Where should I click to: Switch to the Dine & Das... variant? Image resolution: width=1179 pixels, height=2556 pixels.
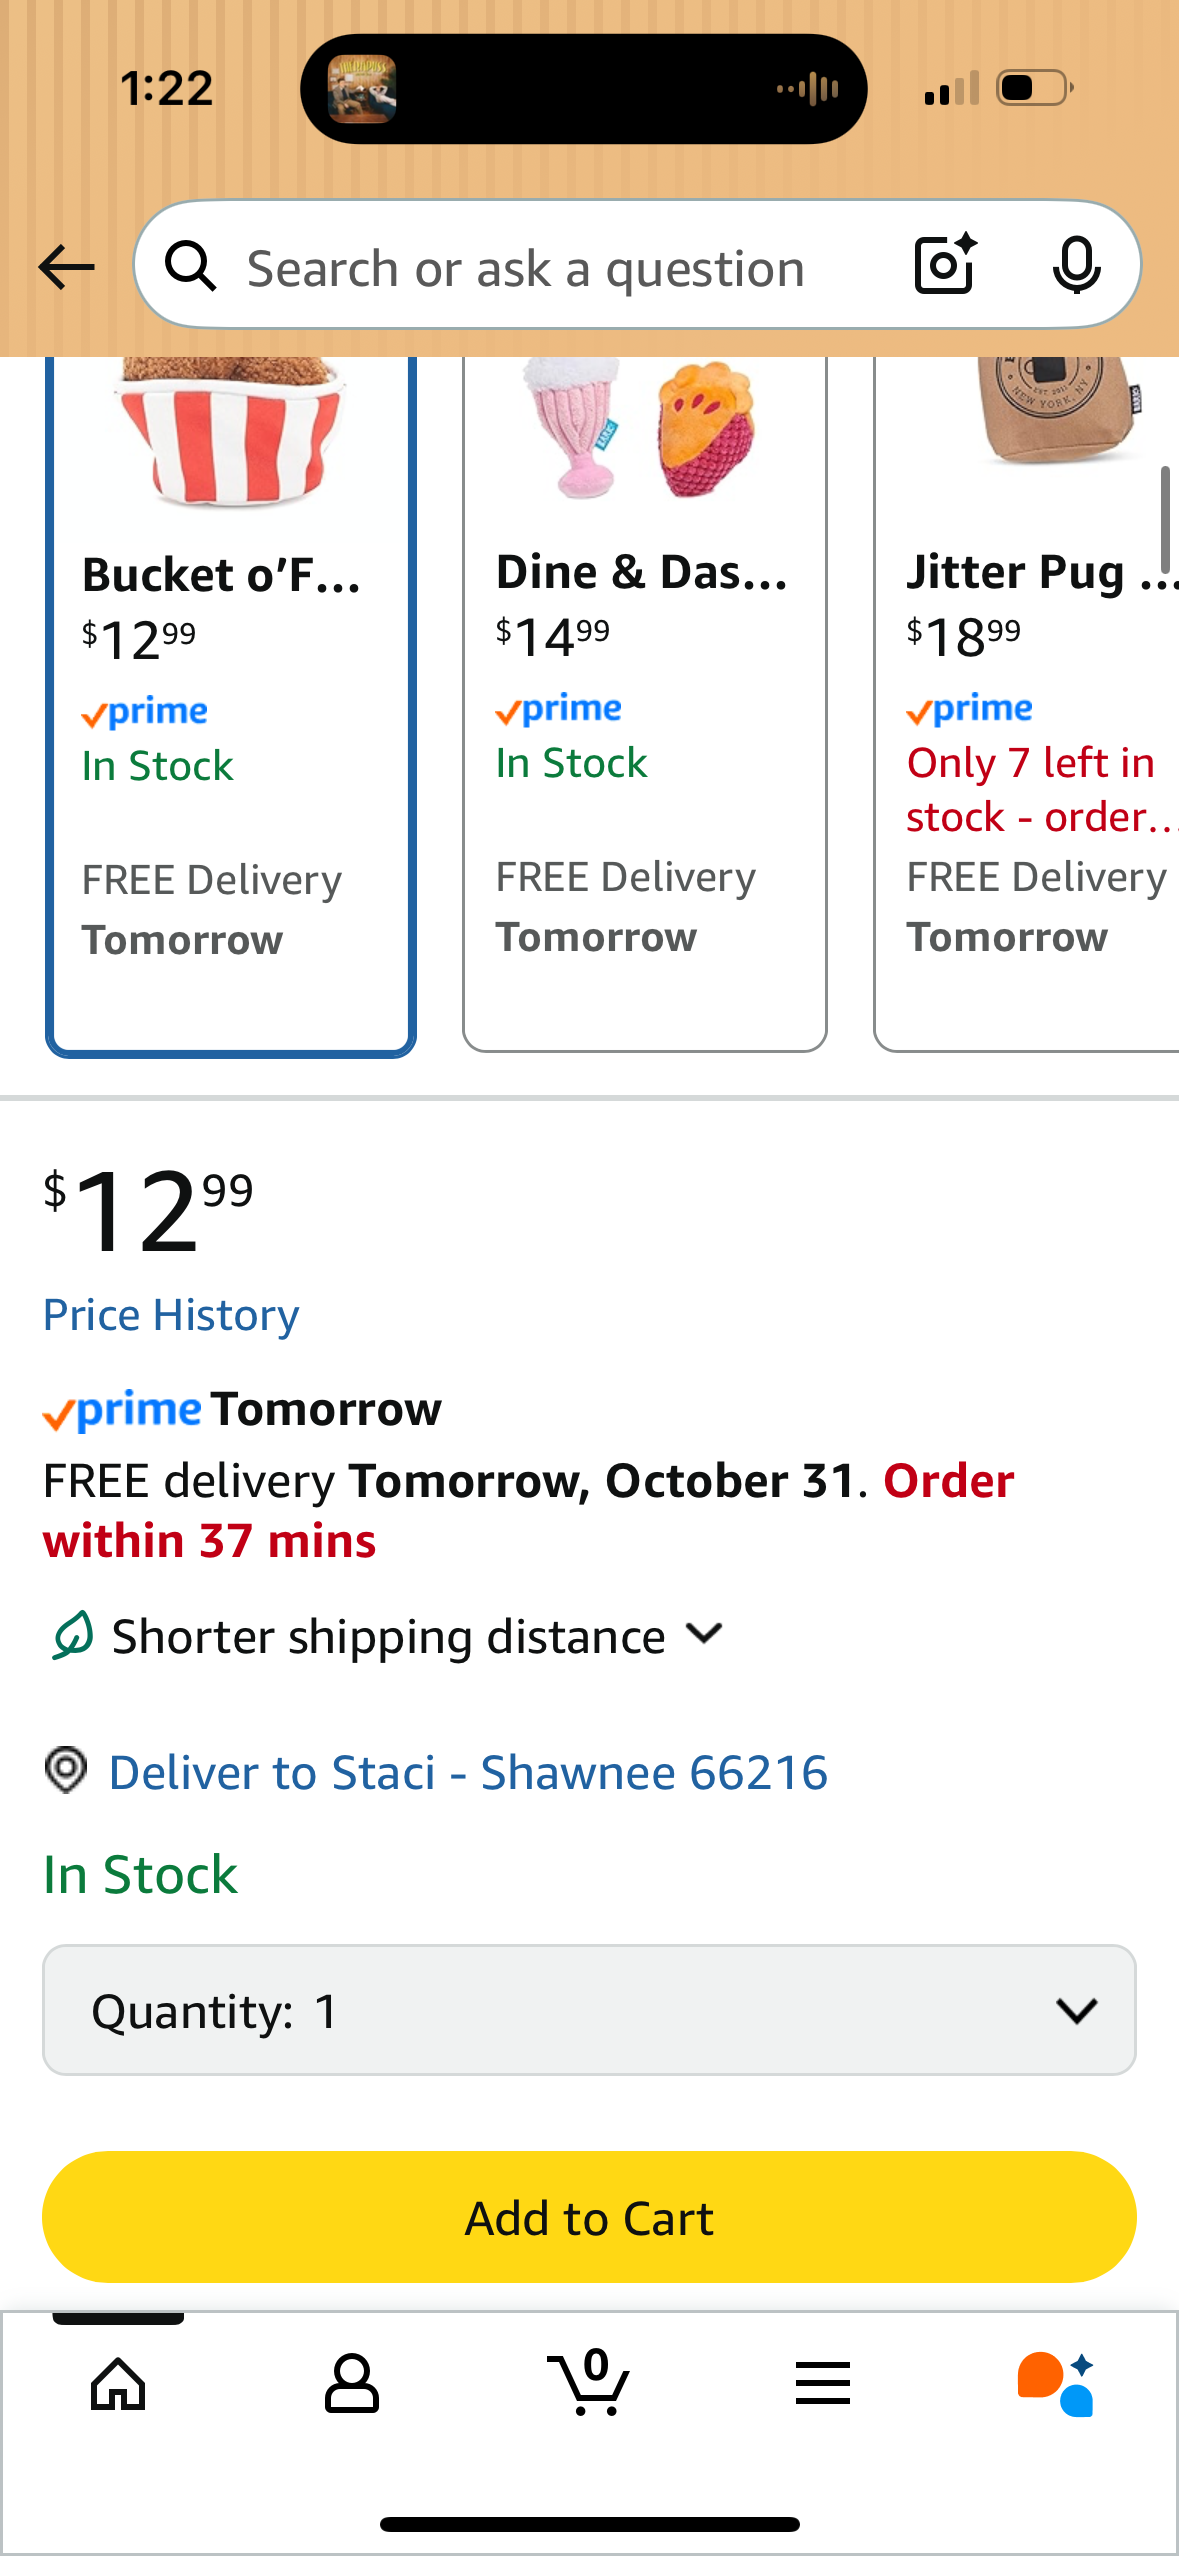[643, 700]
